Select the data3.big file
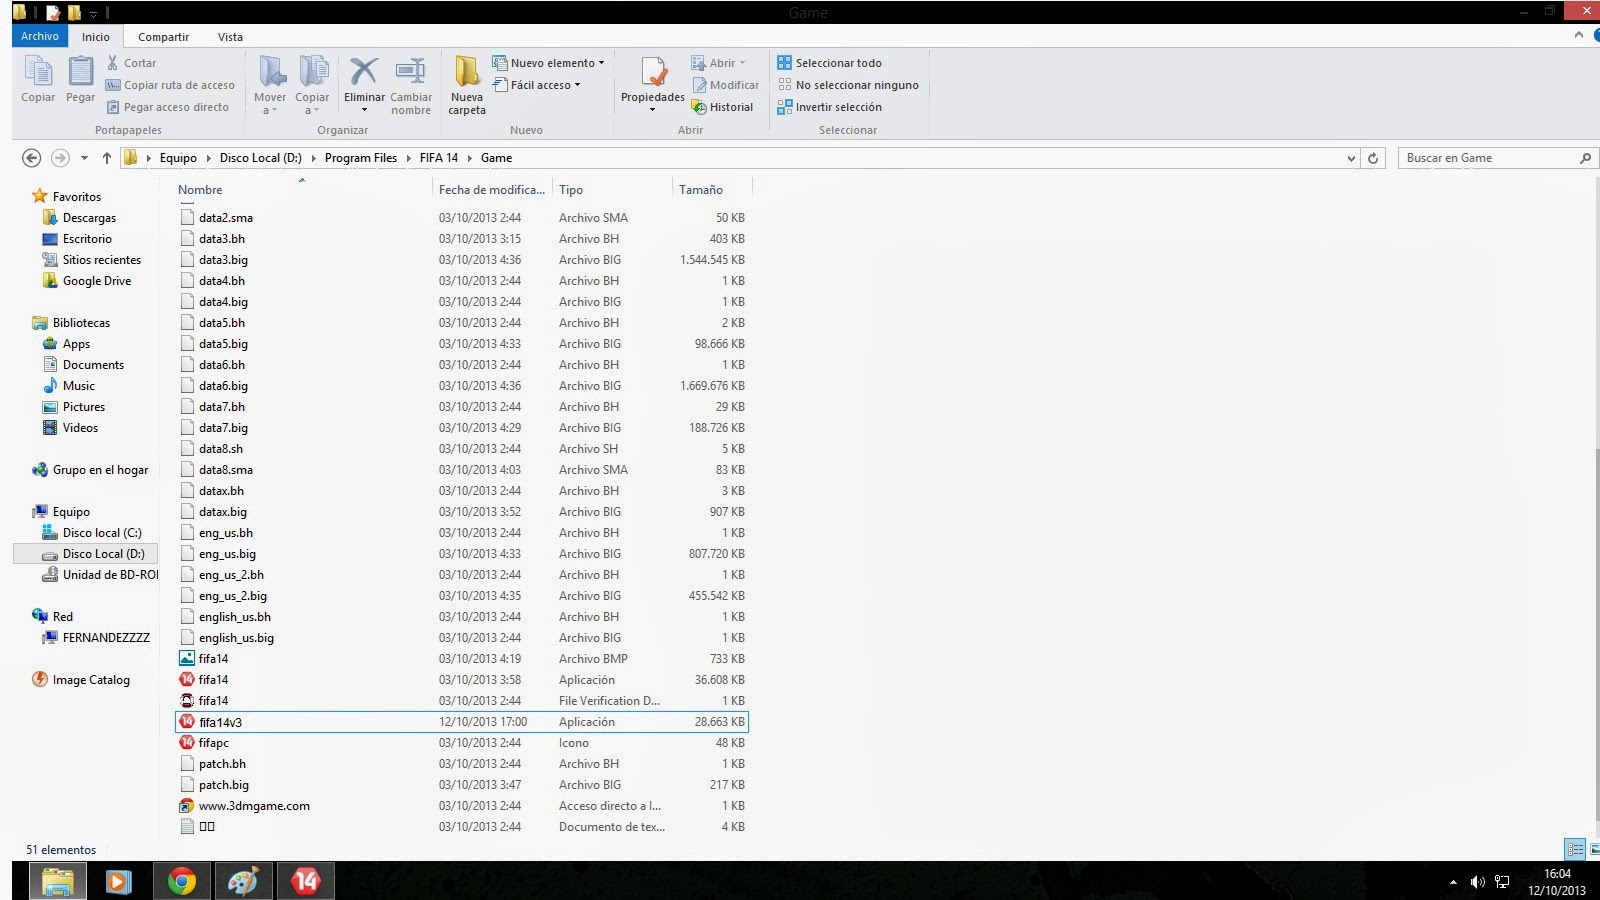 (462, 260)
